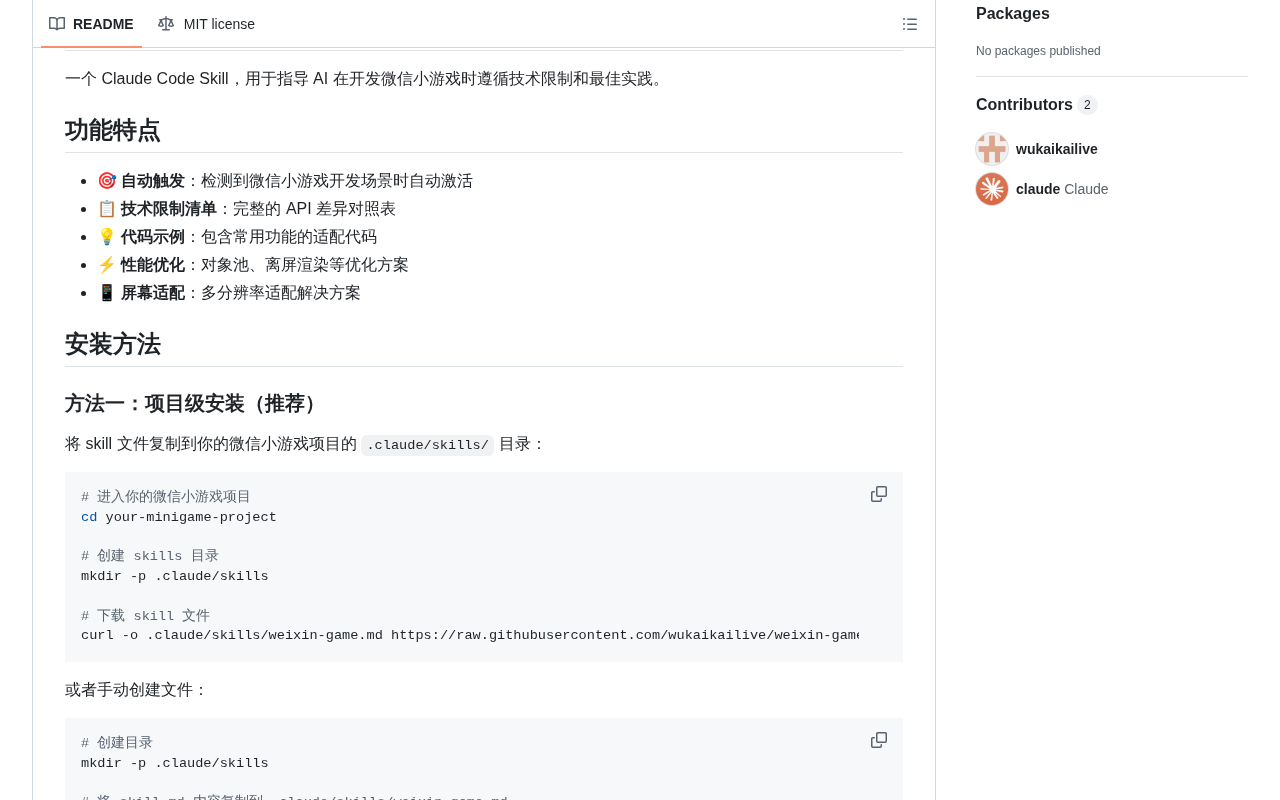The image size is (1280, 800).
Task: Copy the project install code block
Action: click(879, 494)
